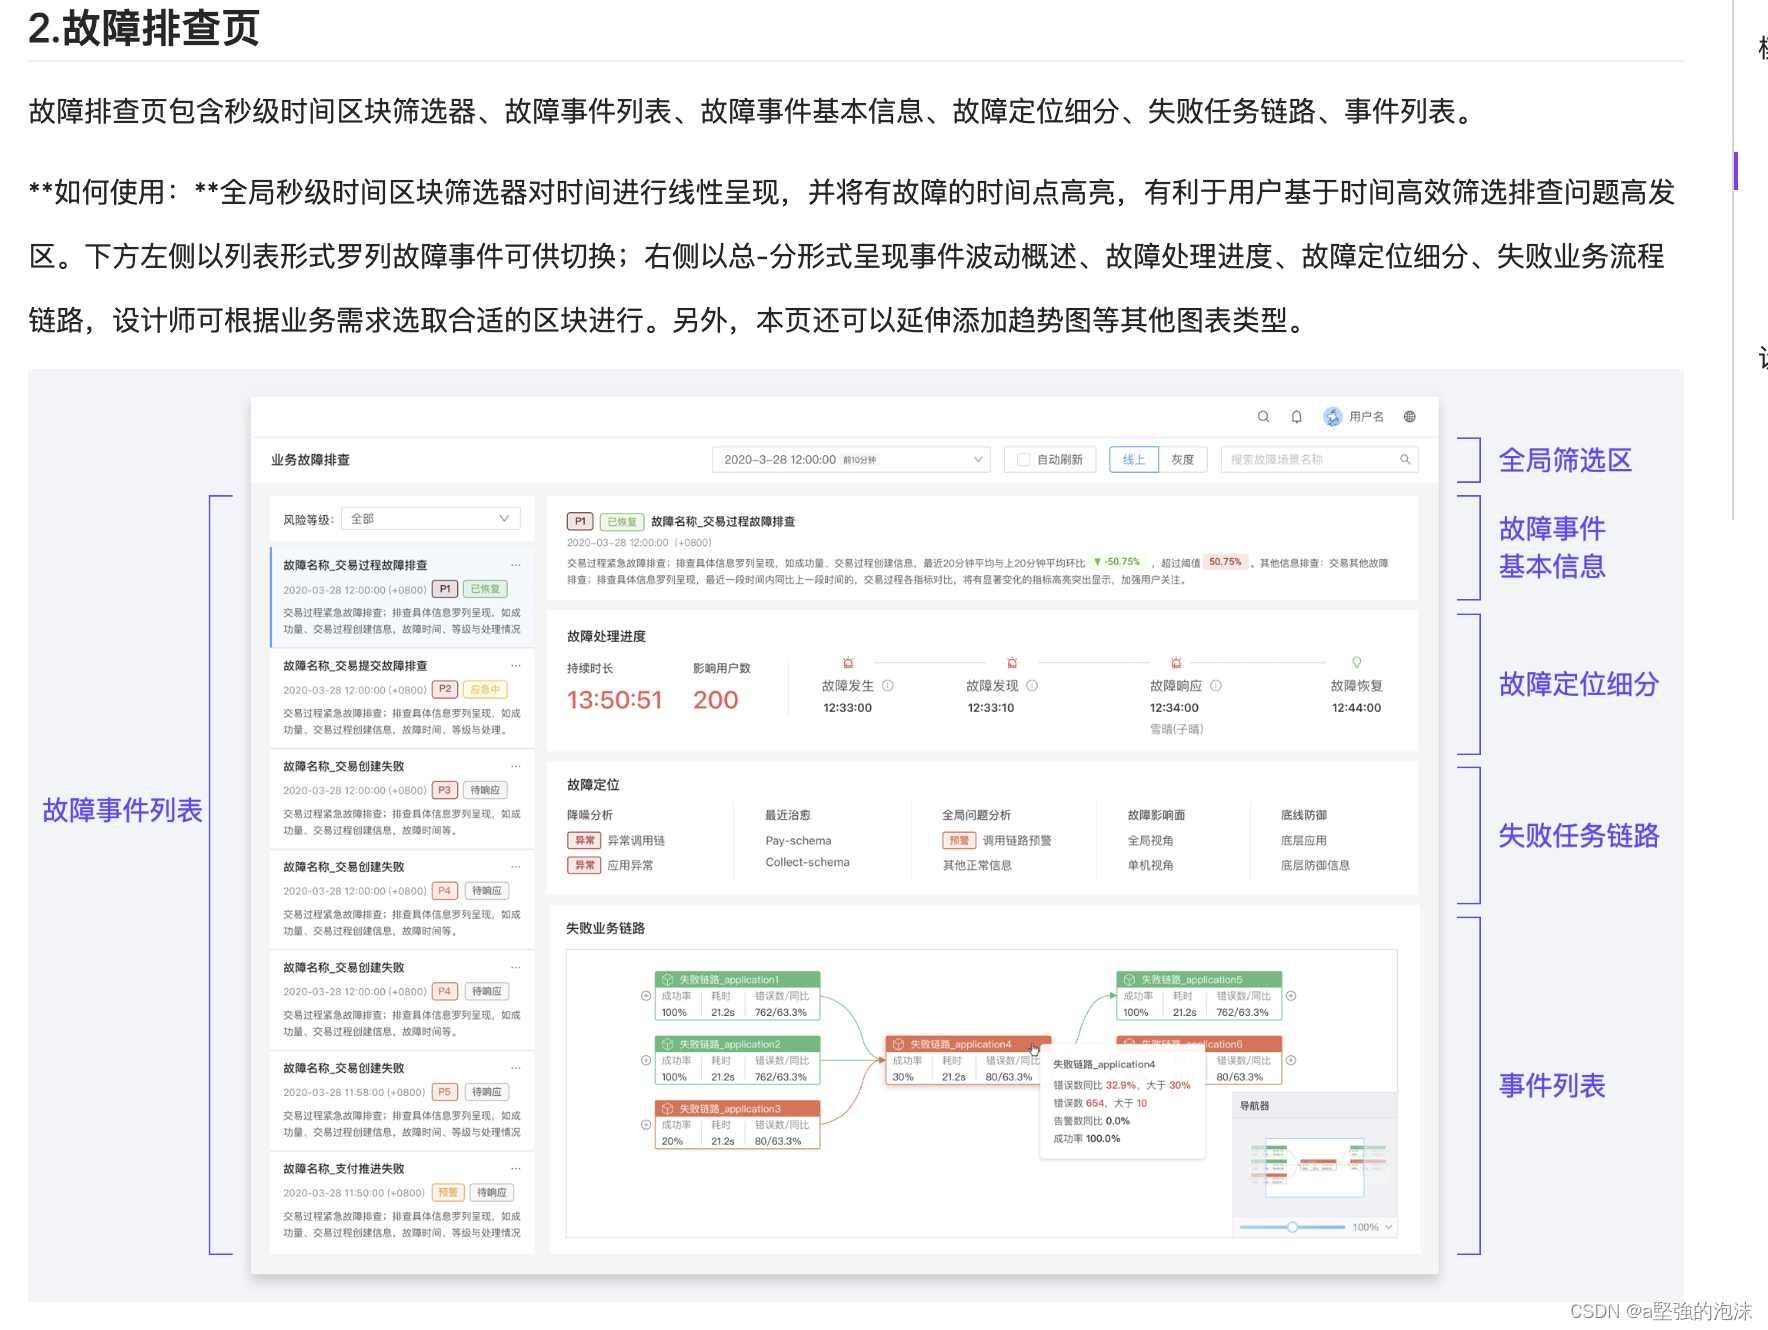Expand the plus button left of application3

tap(646, 1125)
